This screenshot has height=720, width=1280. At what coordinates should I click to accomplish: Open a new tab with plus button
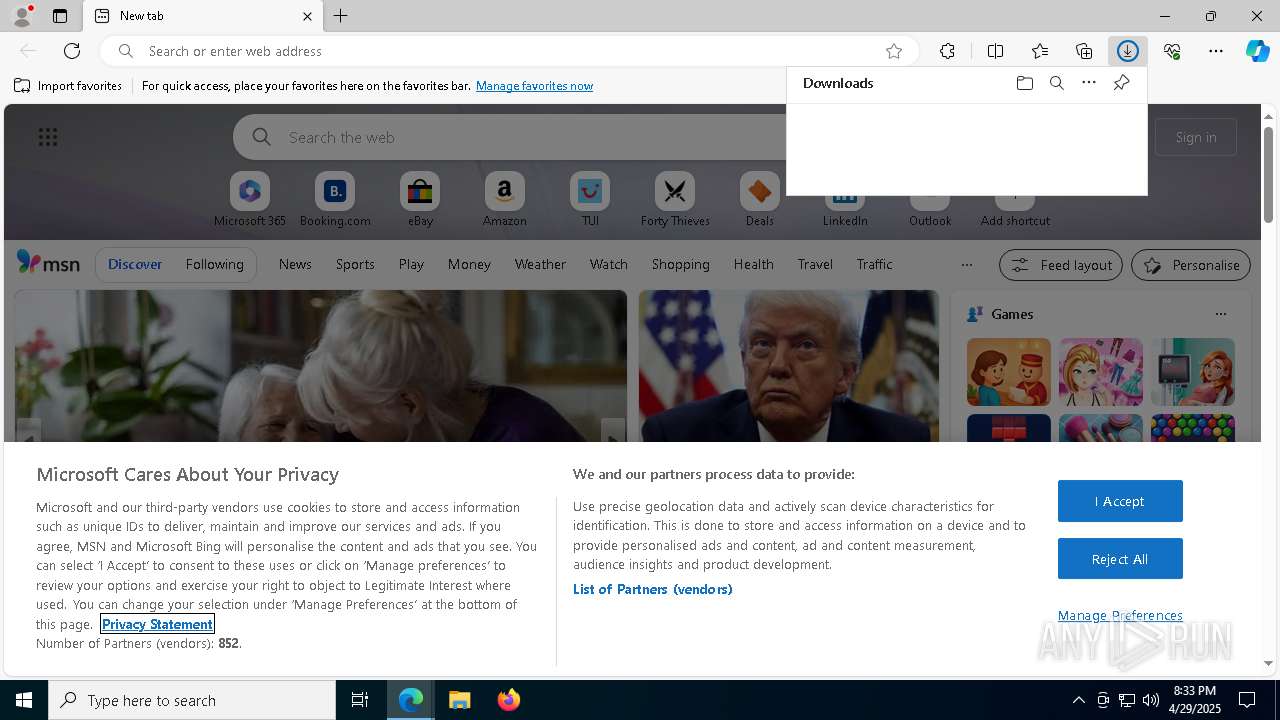pos(341,16)
